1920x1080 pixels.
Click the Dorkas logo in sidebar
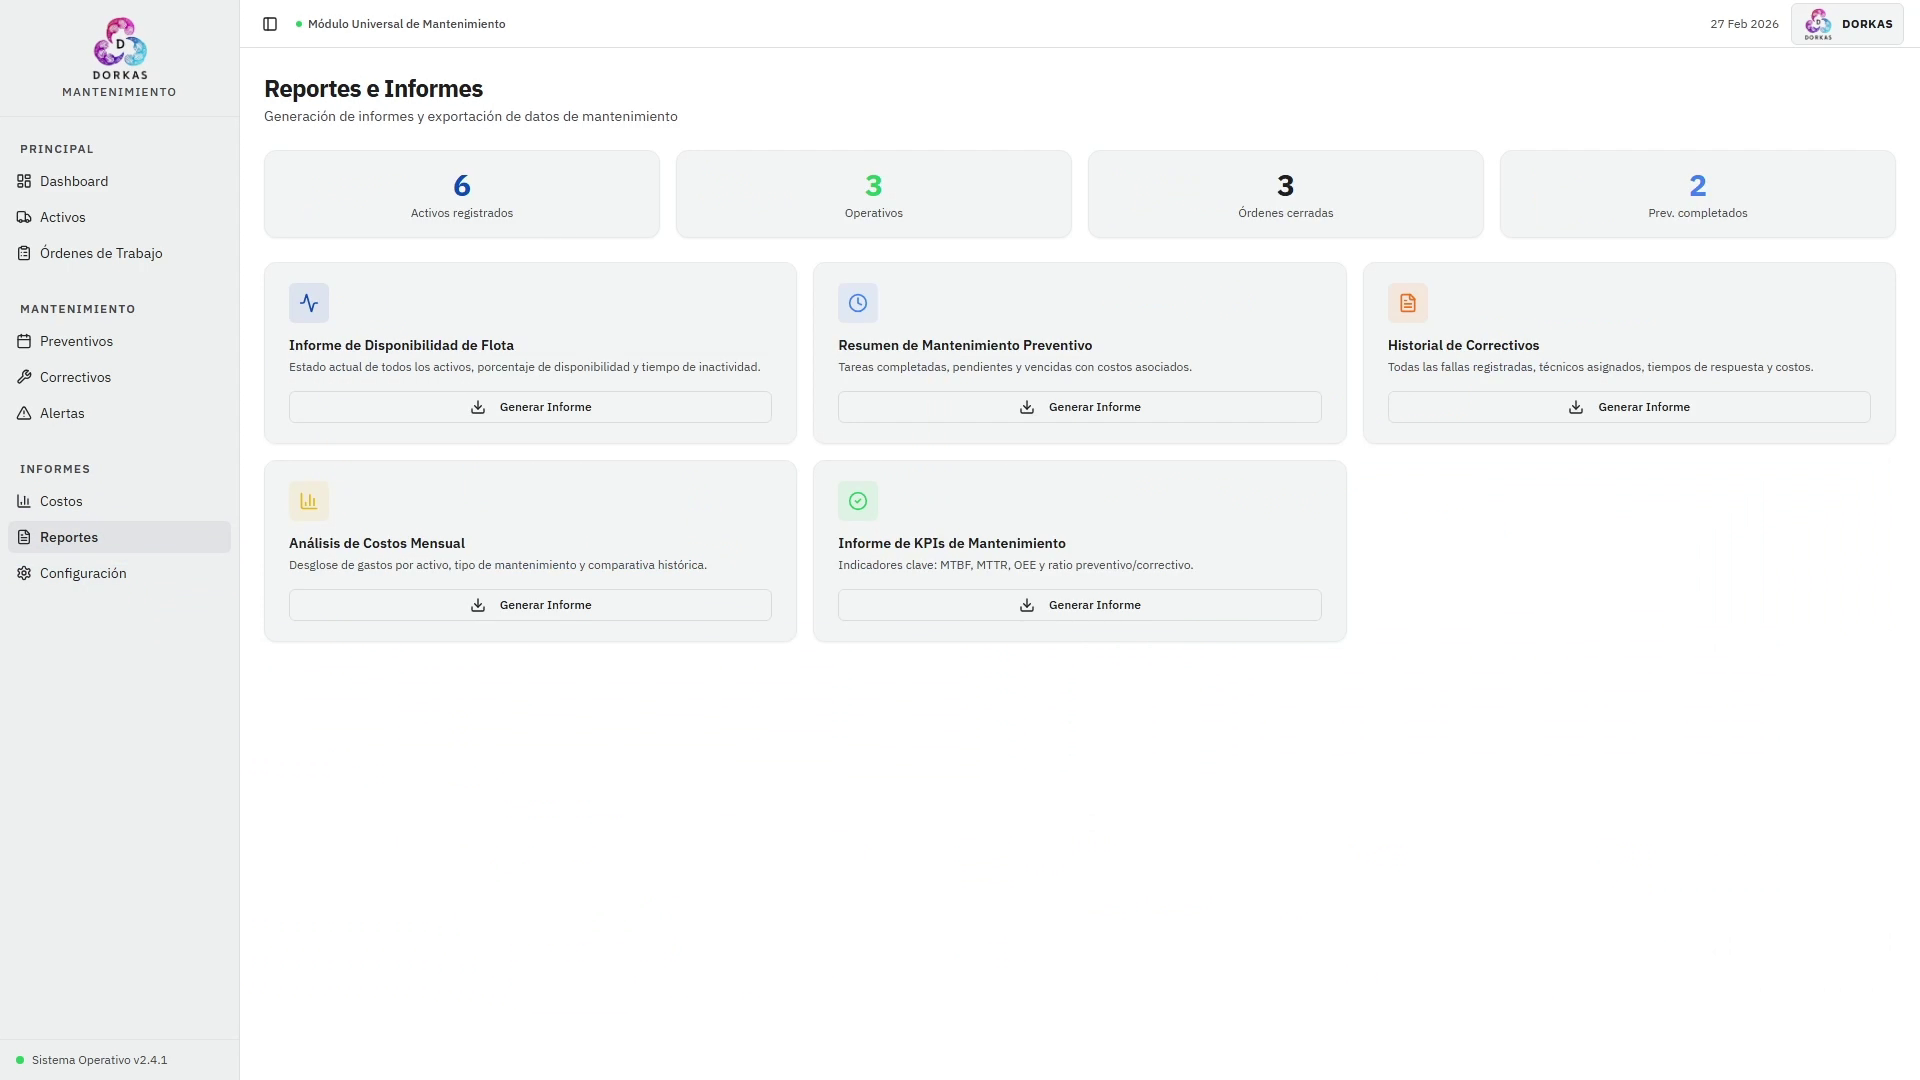[120, 43]
